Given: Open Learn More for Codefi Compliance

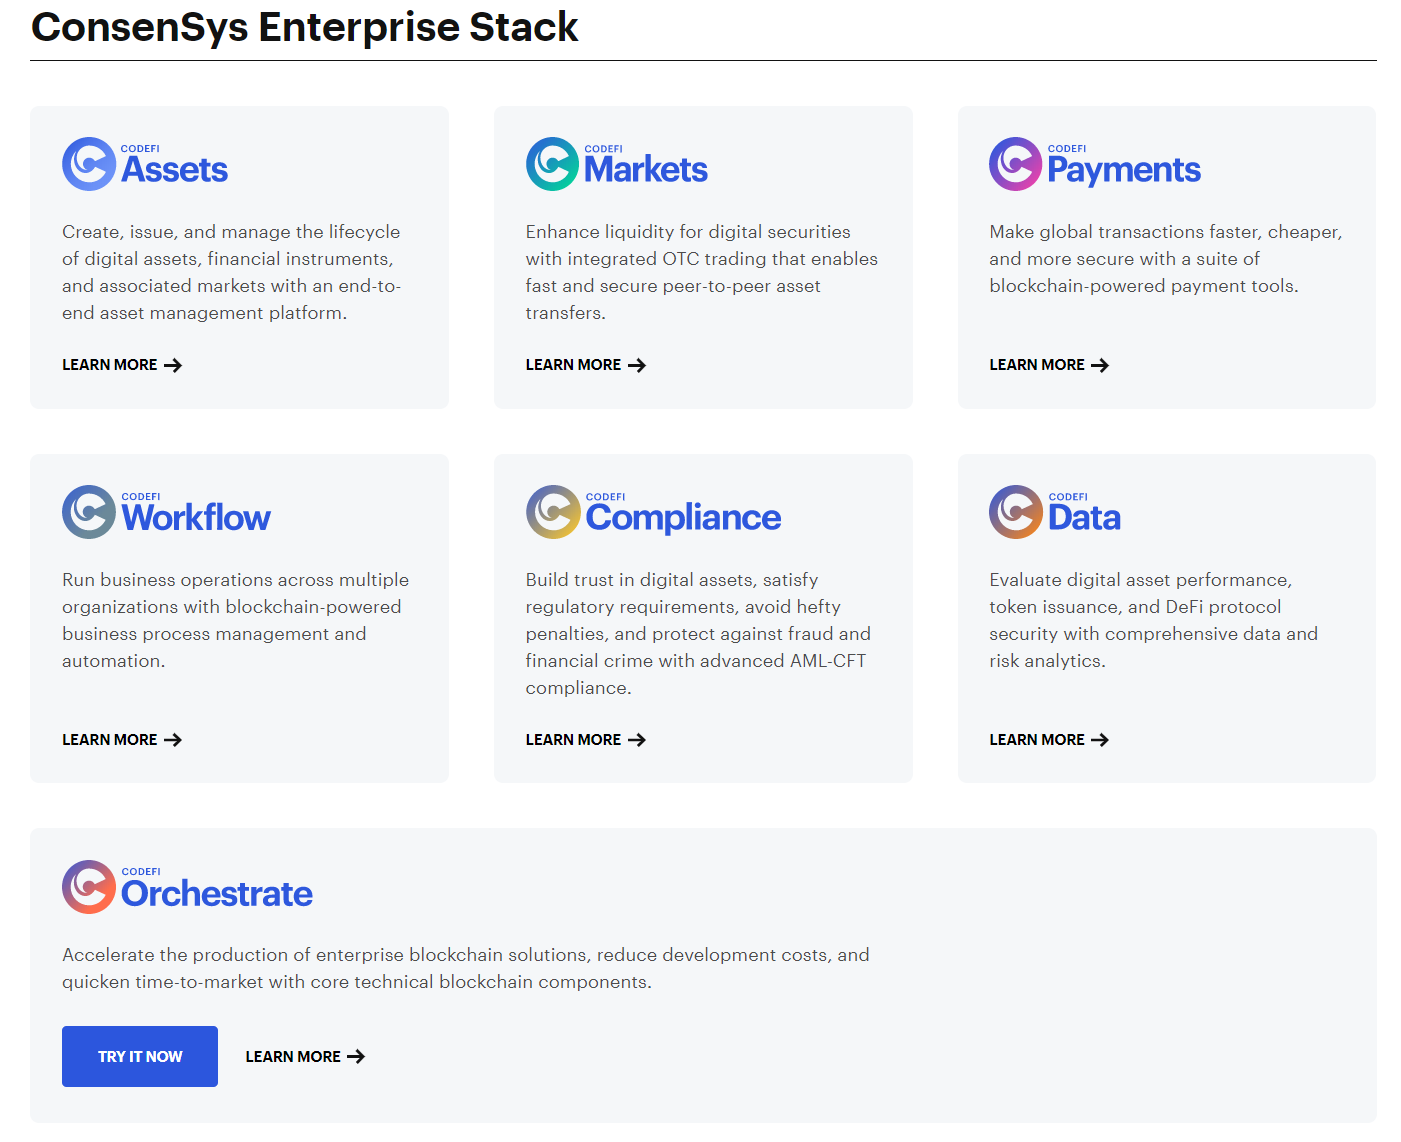Looking at the screenshot, I should 586,740.
